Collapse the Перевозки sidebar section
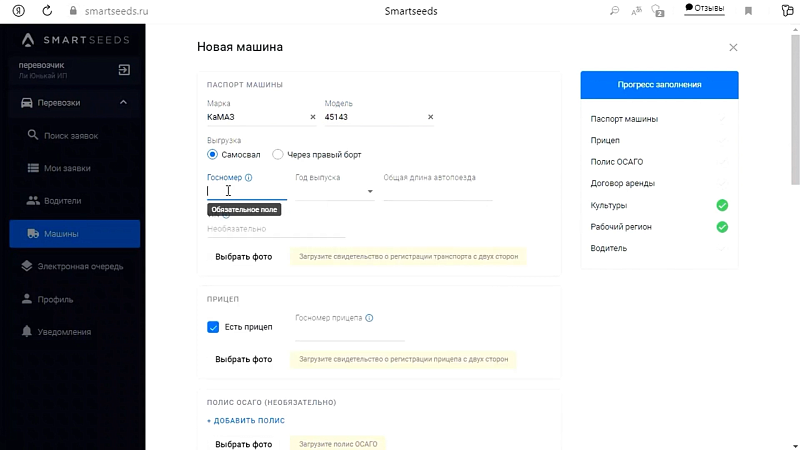 pyautogui.click(x=123, y=103)
